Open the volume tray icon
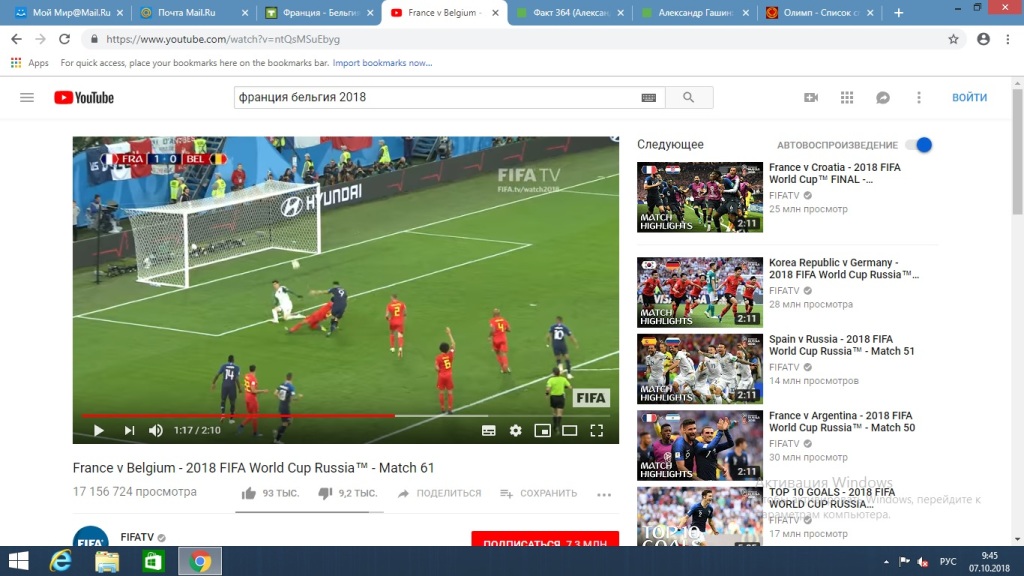1024x576 pixels. click(923, 562)
